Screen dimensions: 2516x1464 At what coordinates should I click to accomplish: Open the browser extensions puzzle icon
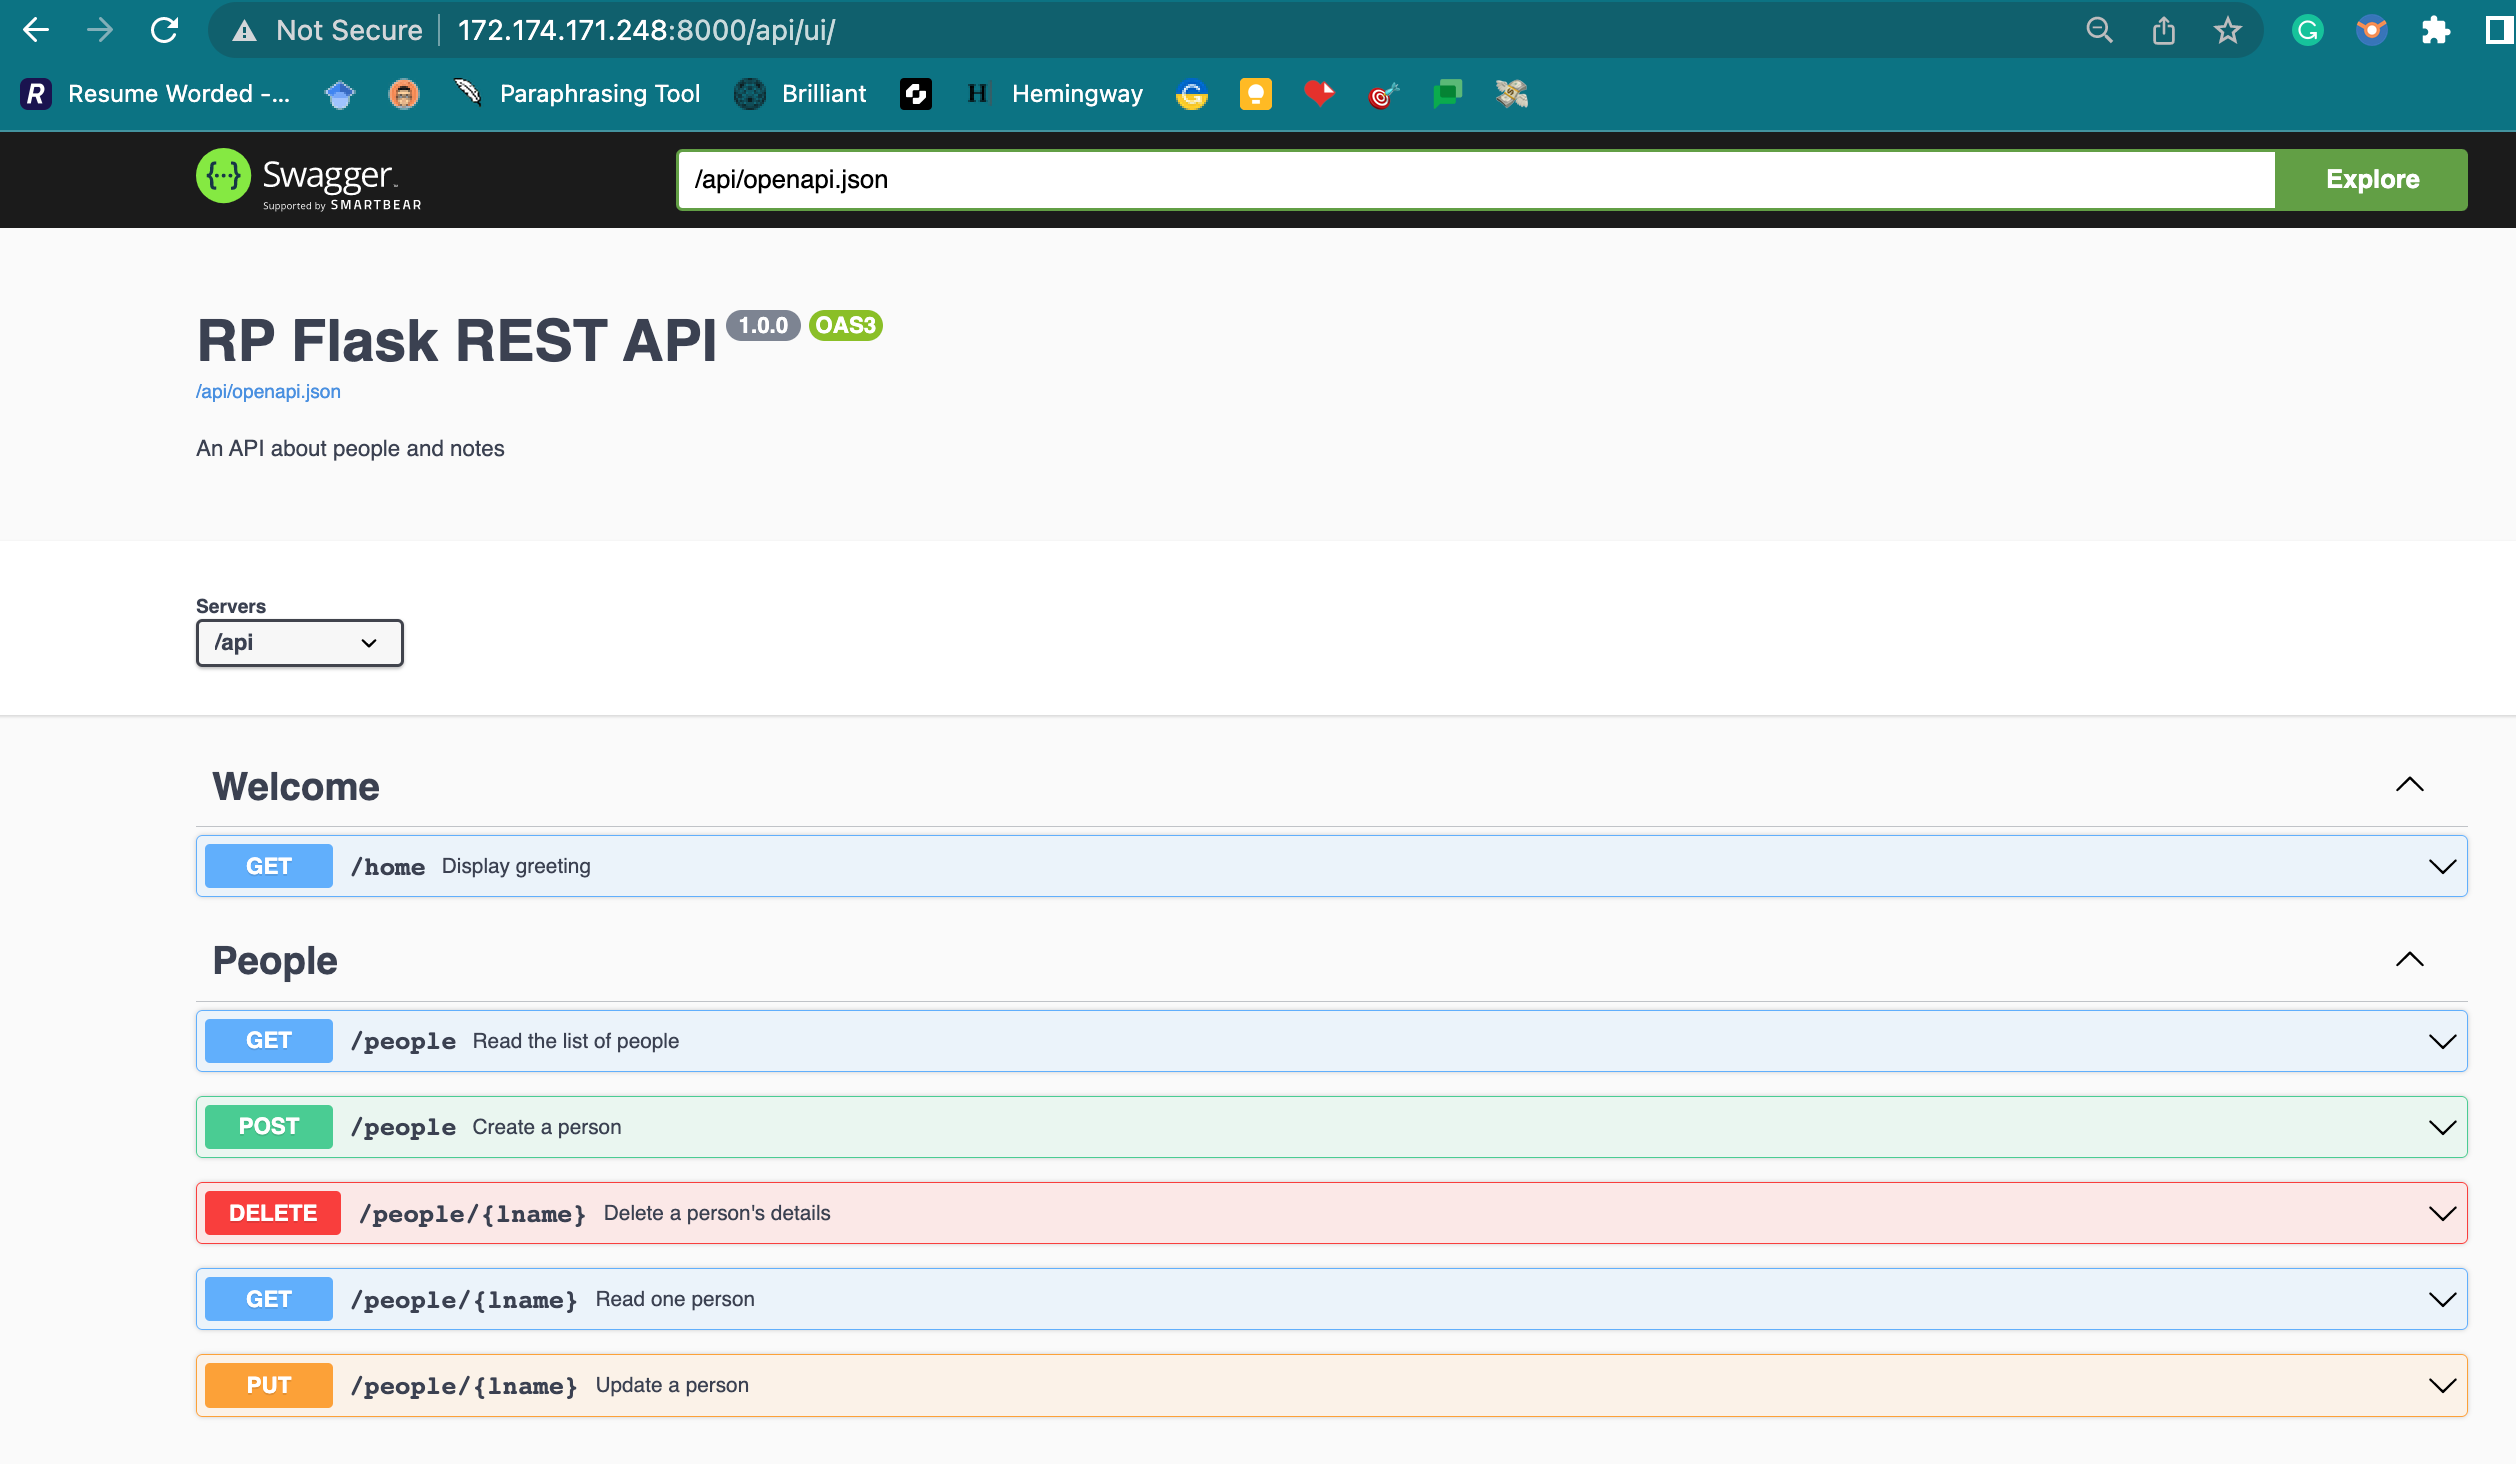[2436, 29]
